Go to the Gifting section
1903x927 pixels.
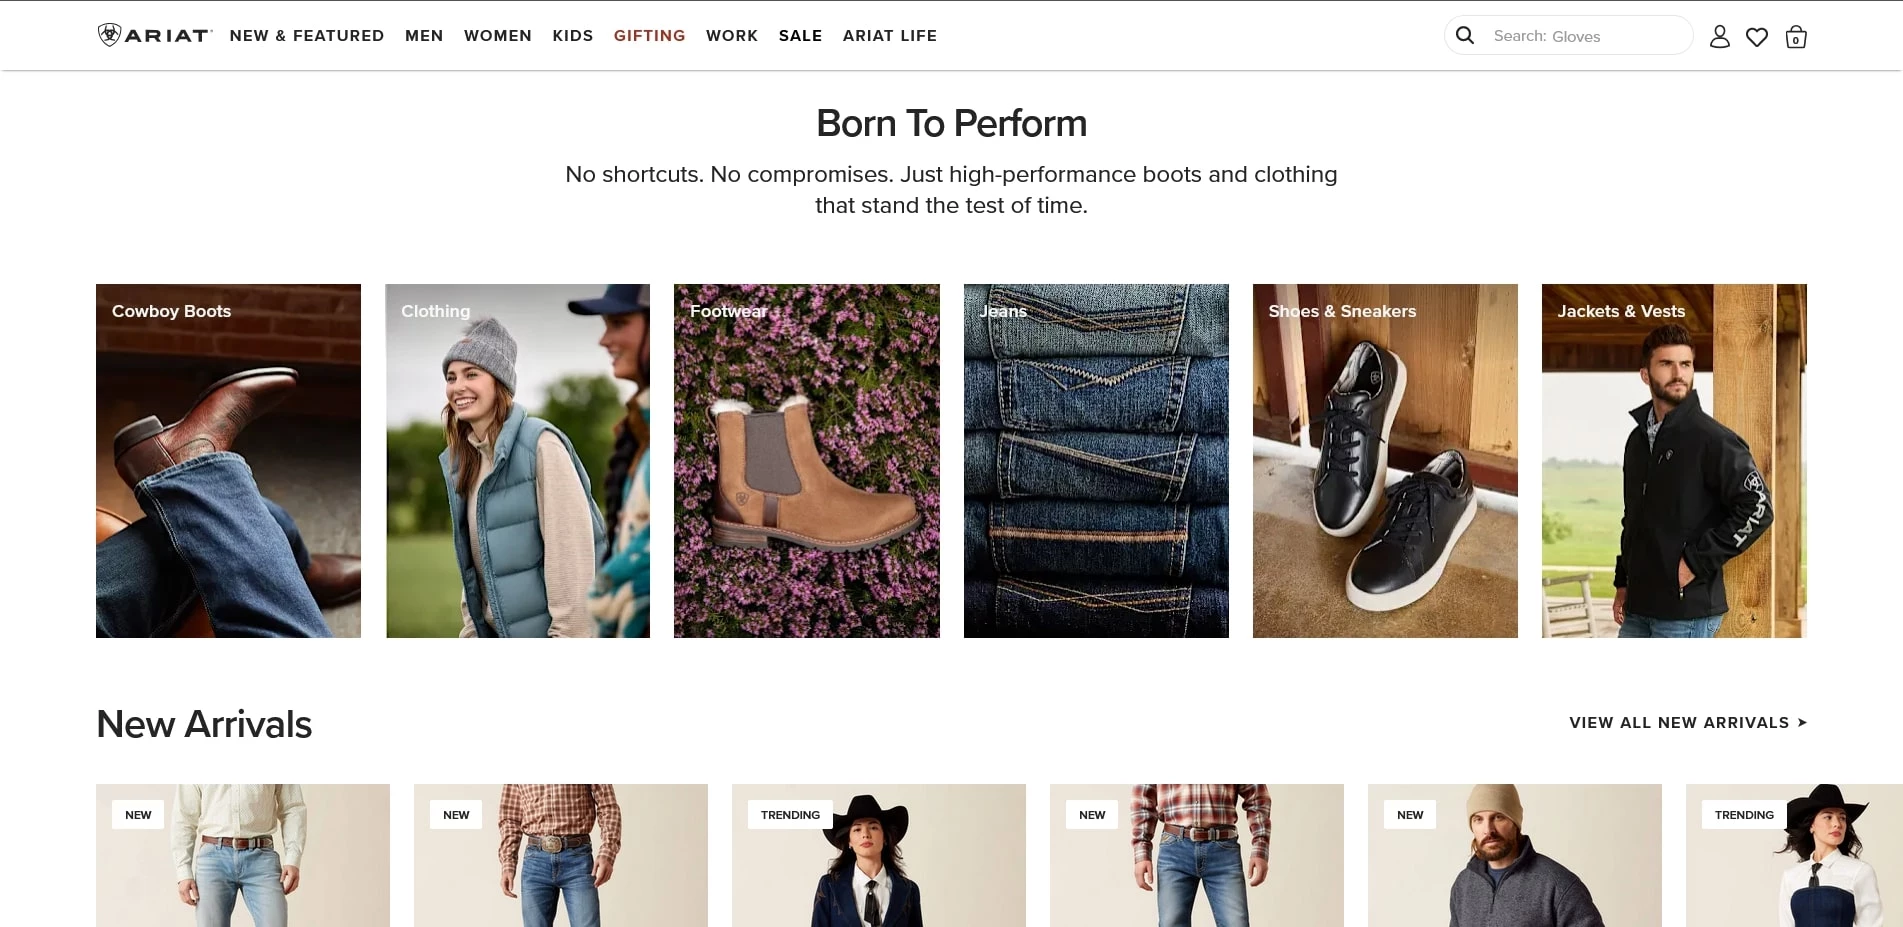pos(650,36)
